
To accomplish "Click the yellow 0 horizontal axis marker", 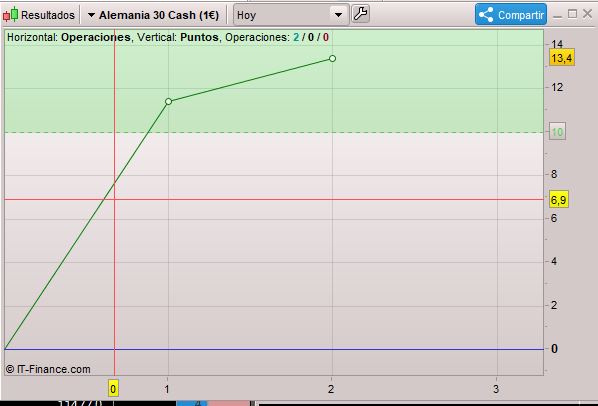I will tap(113, 389).
